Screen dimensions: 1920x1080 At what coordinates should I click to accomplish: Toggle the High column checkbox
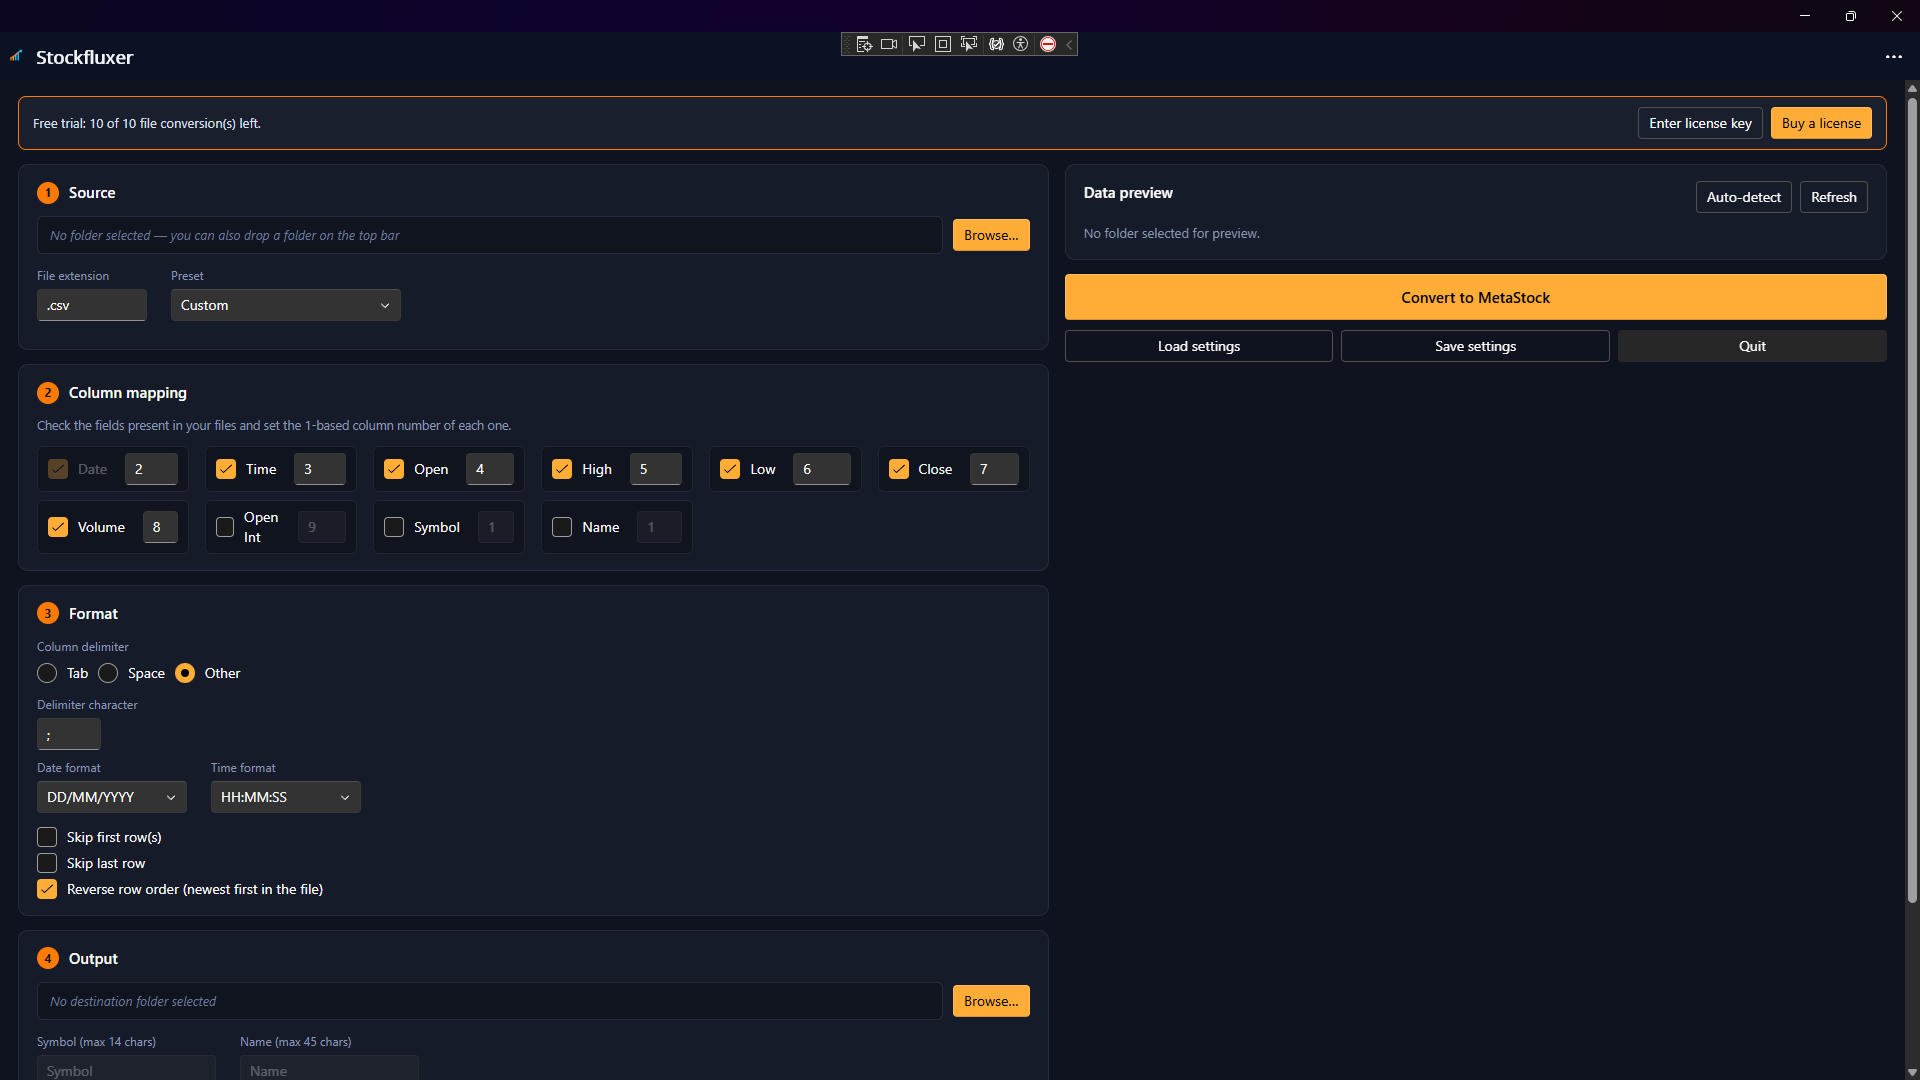[x=562, y=469]
